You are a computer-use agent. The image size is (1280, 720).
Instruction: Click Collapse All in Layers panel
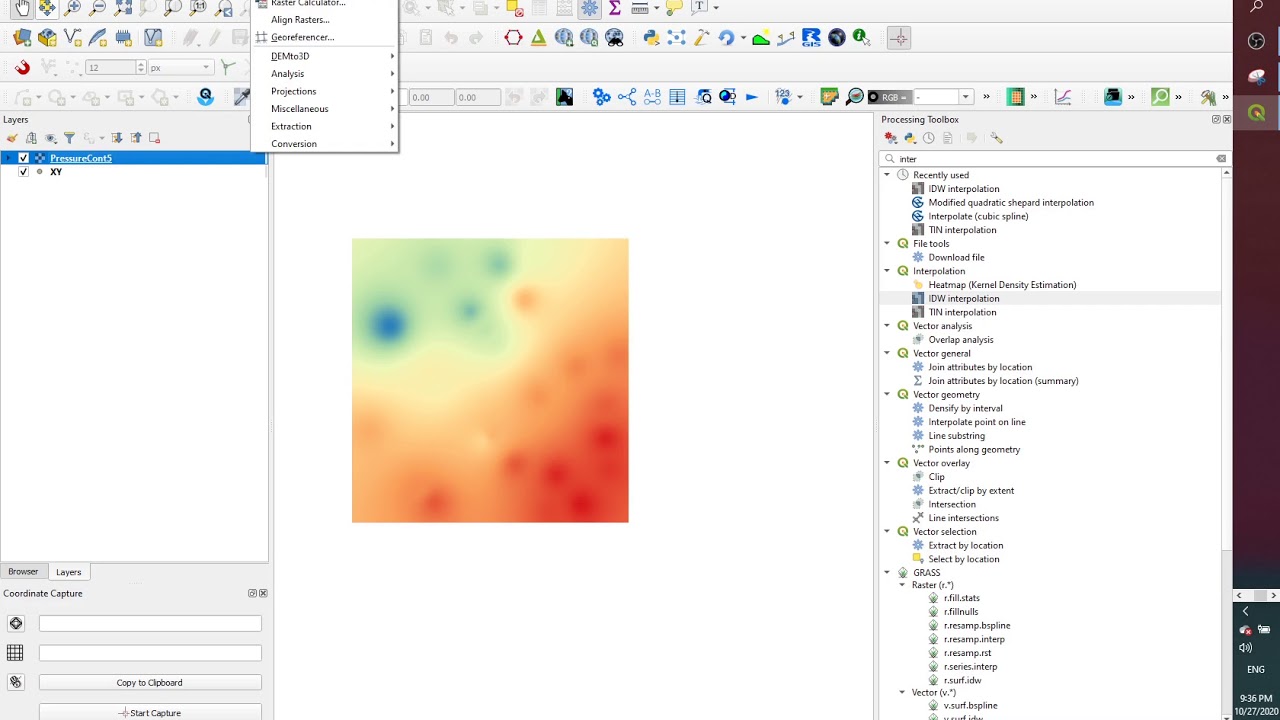coord(136,138)
